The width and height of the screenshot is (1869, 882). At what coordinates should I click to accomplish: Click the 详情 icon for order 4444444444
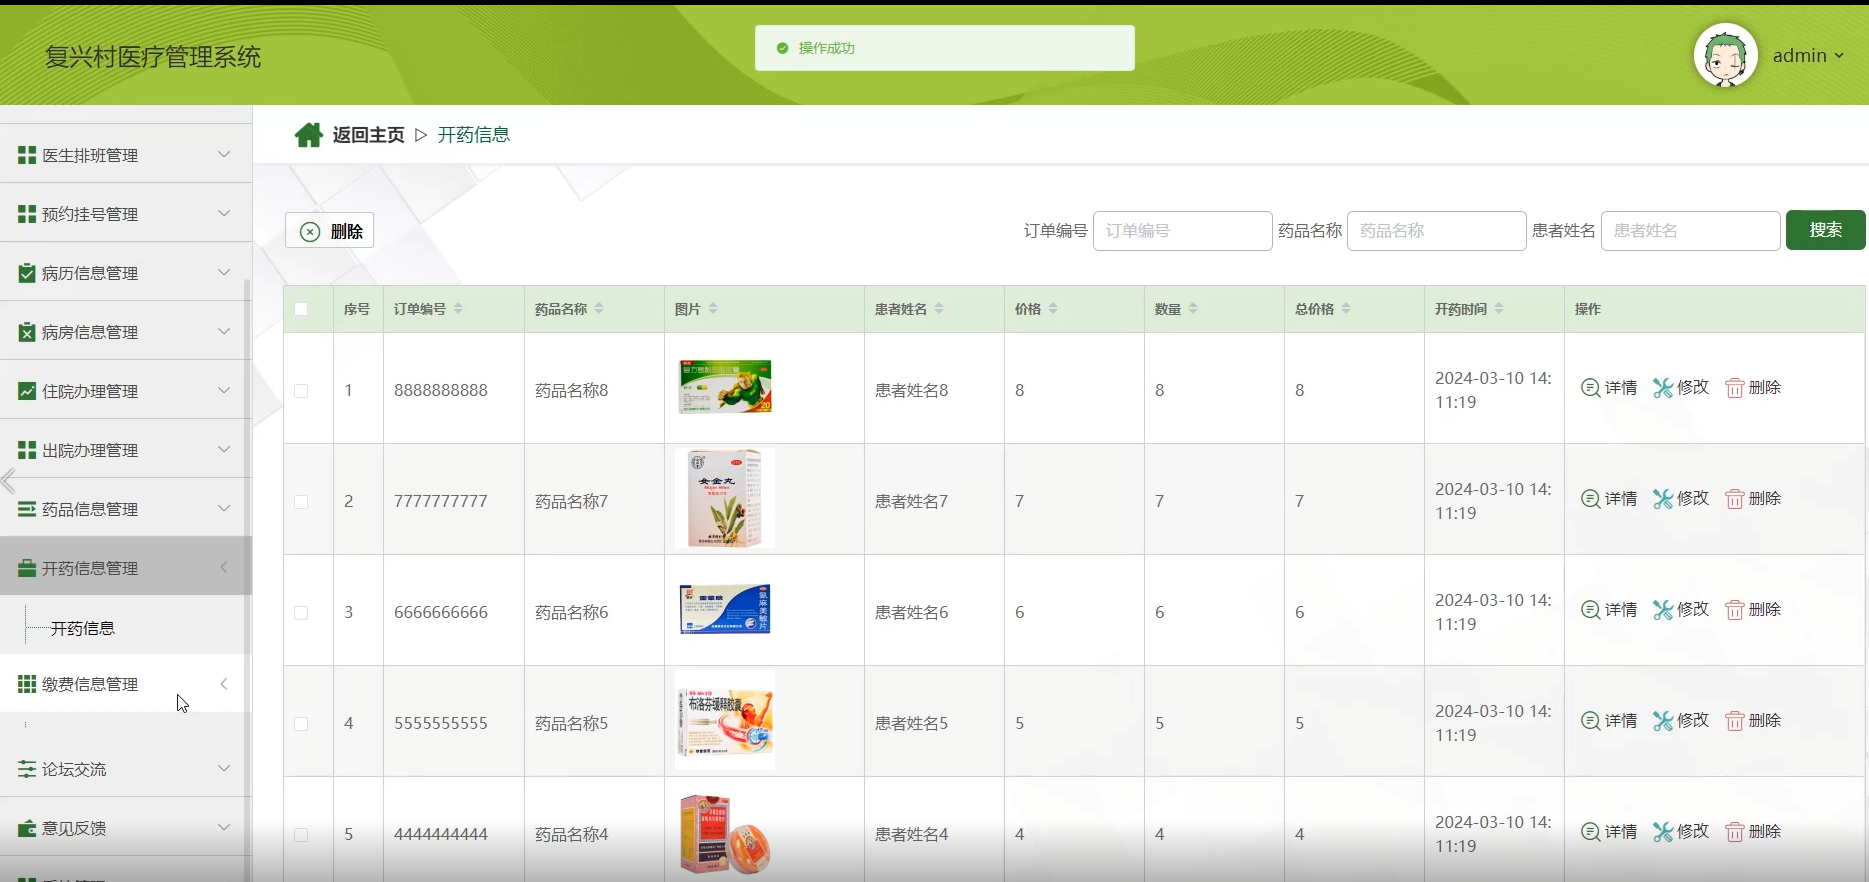[1590, 832]
